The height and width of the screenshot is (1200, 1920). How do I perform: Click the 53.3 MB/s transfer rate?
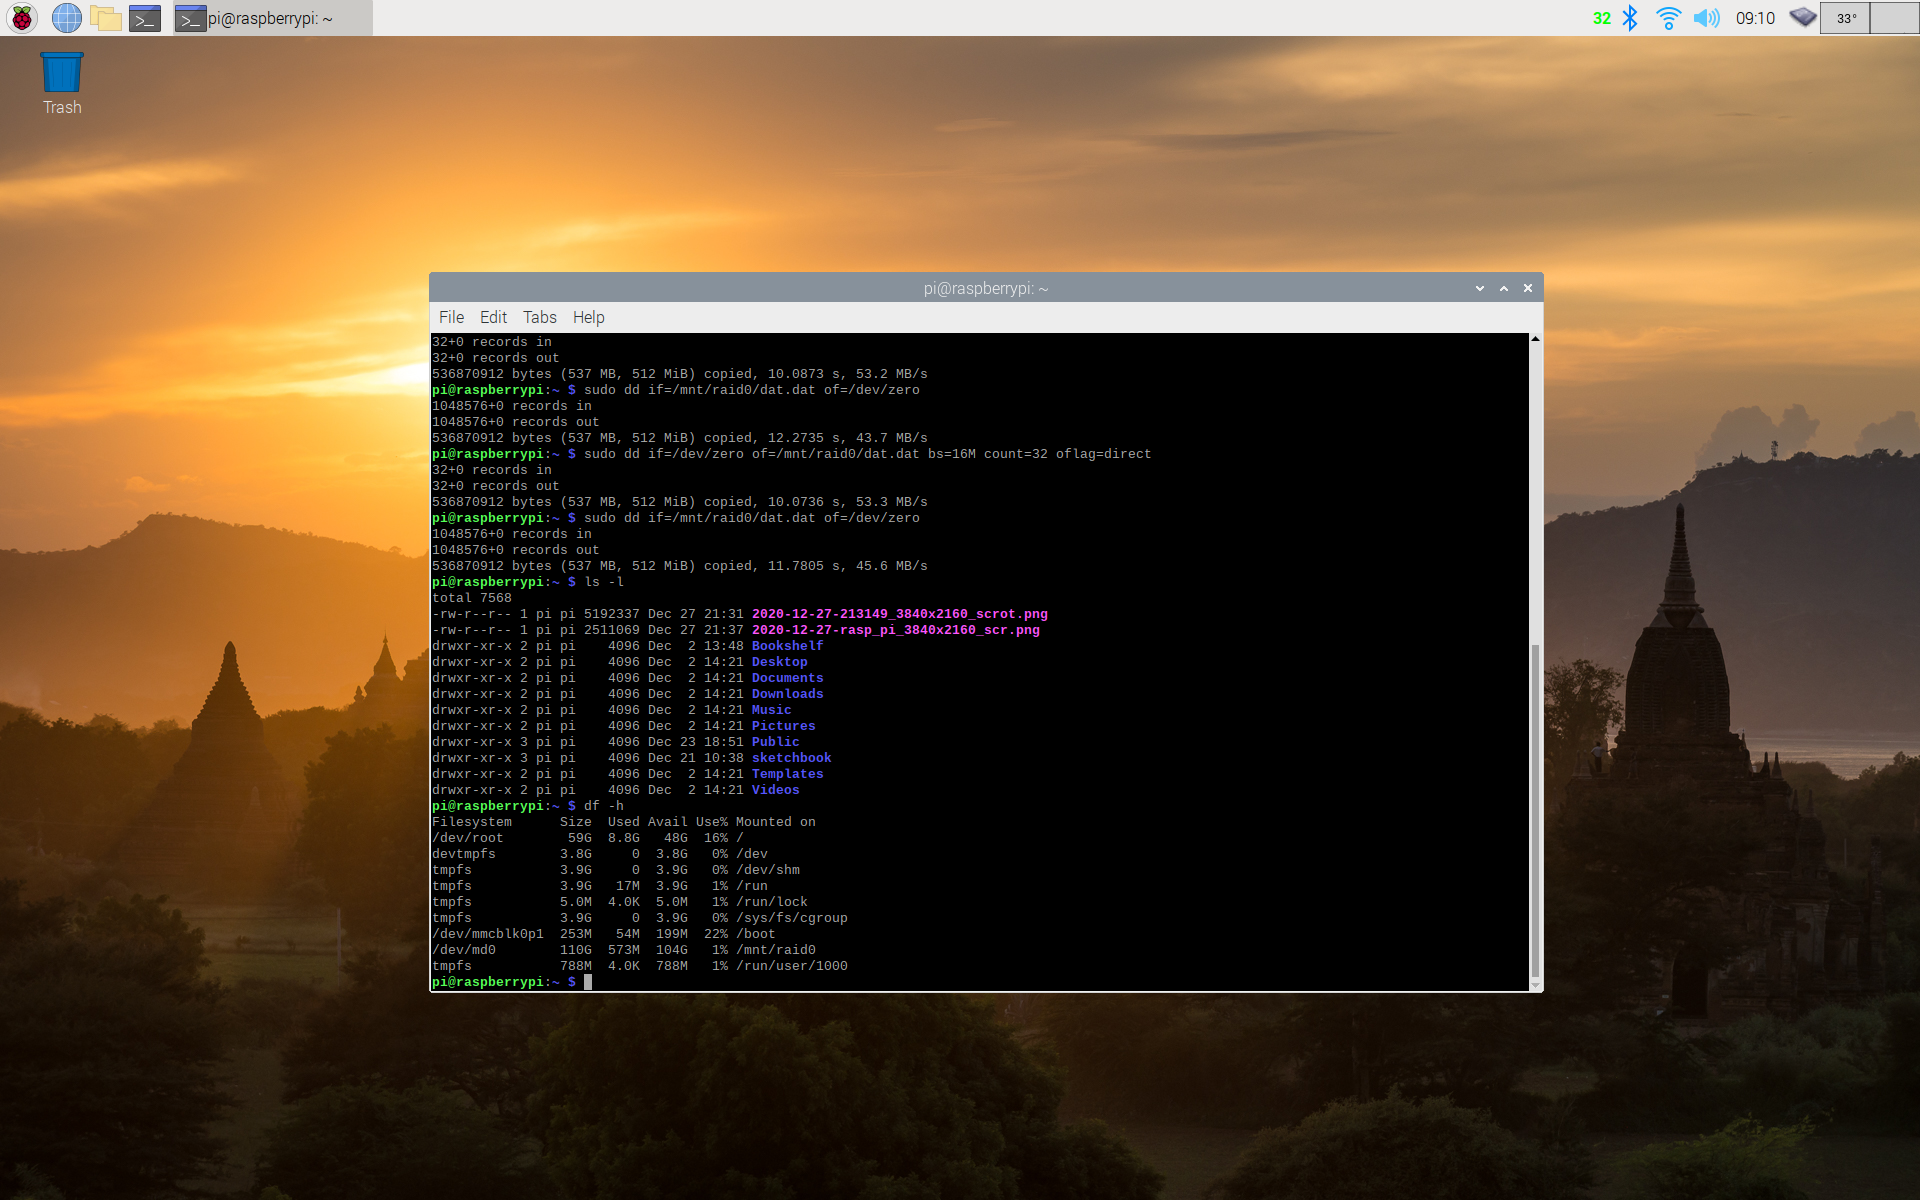coord(892,502)
